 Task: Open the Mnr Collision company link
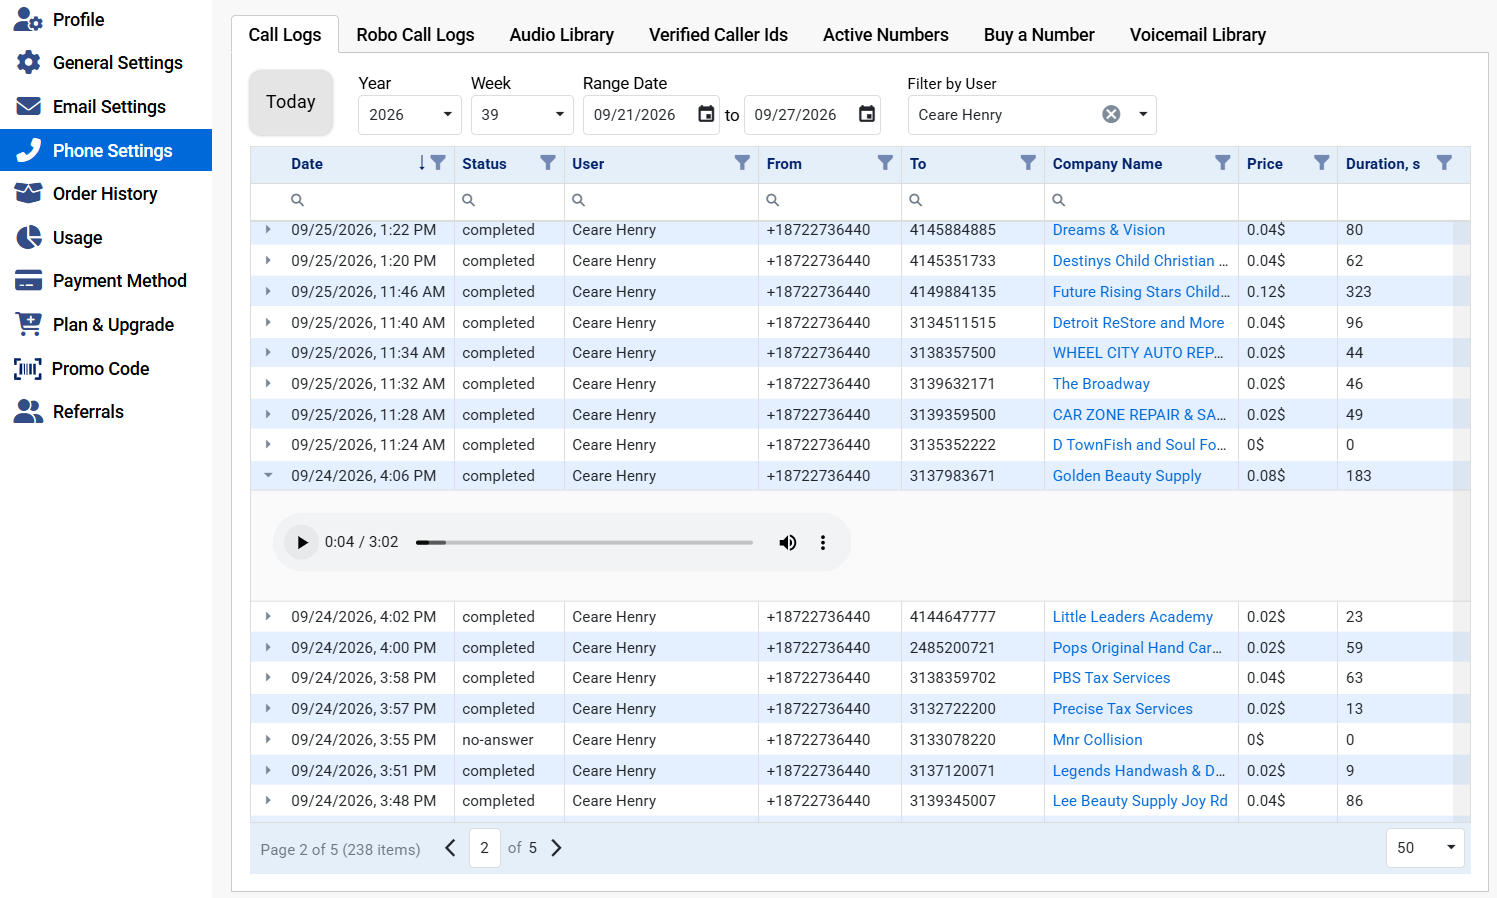click(x=1097, y=740)
